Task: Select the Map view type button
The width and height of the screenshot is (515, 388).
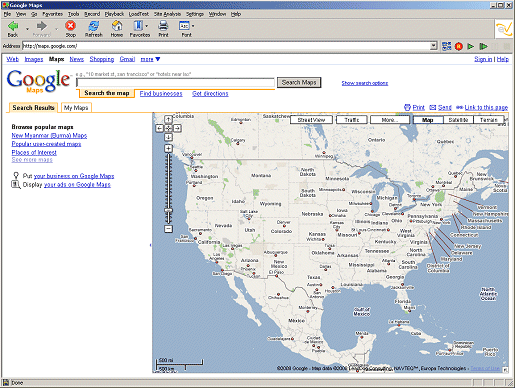Action: [428, 120]
